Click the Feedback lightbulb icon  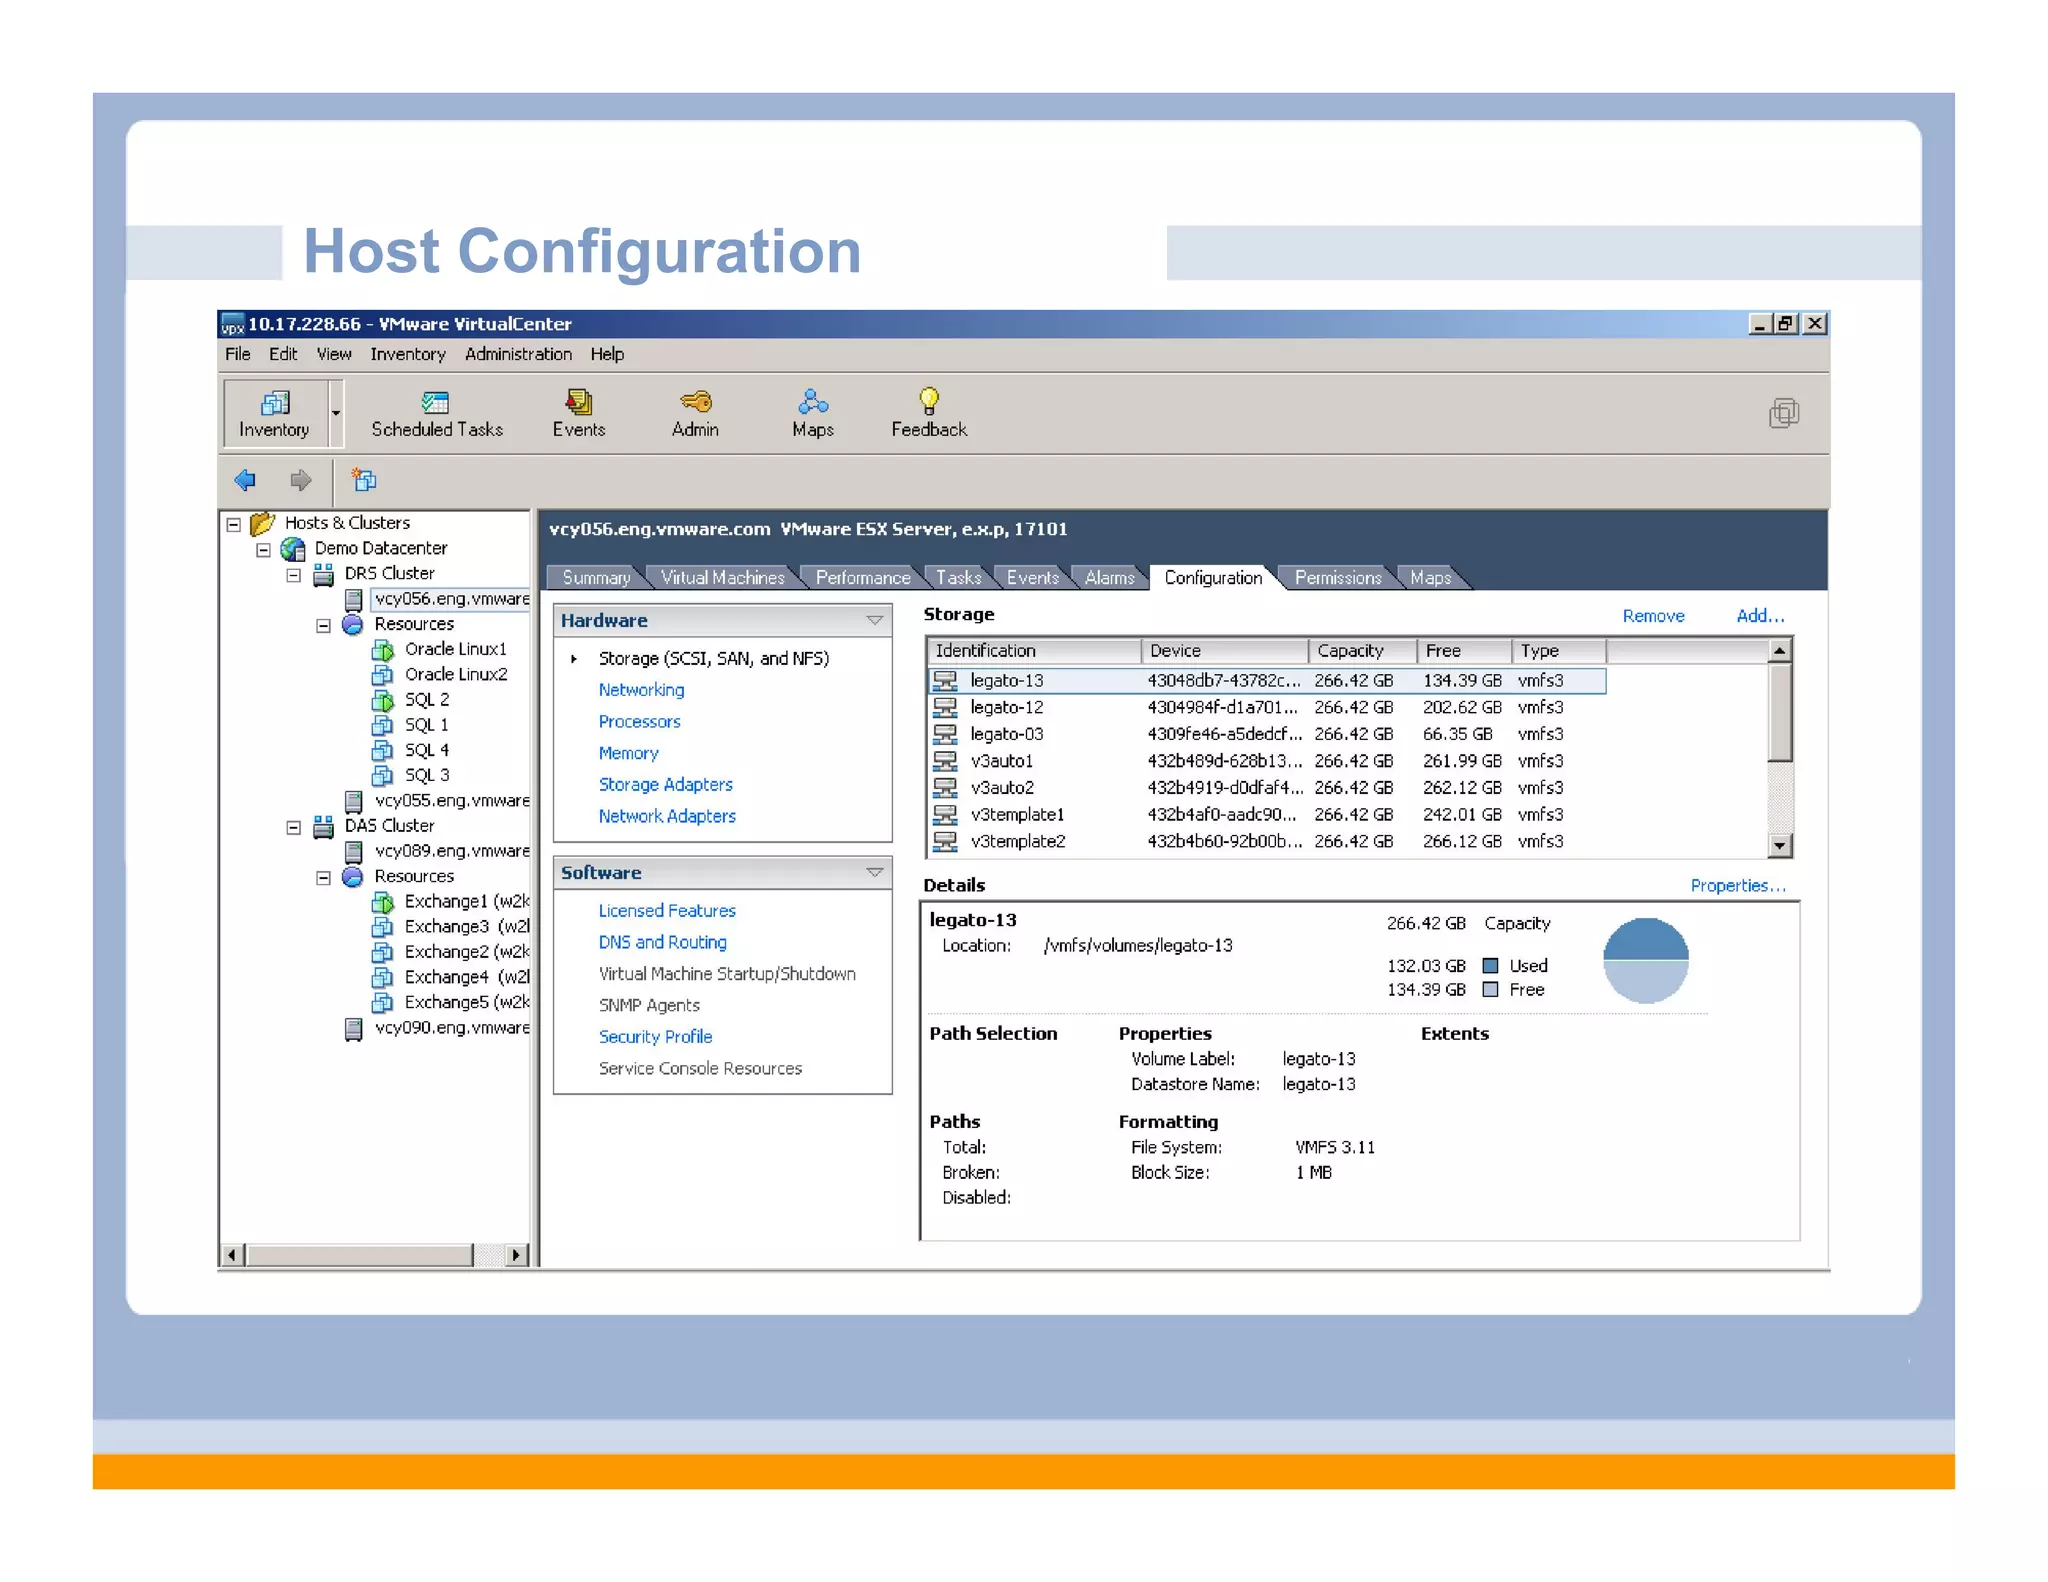[929, 401]
